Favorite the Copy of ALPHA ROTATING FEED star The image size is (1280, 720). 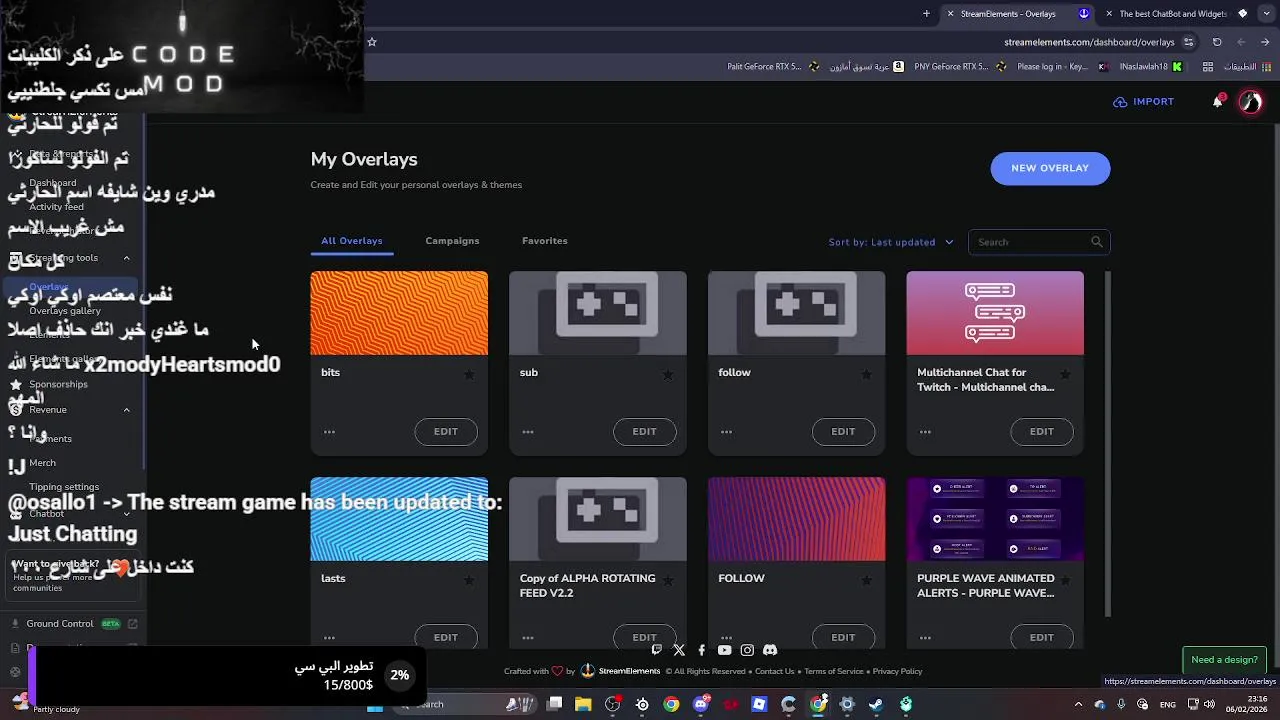point(667,581)
